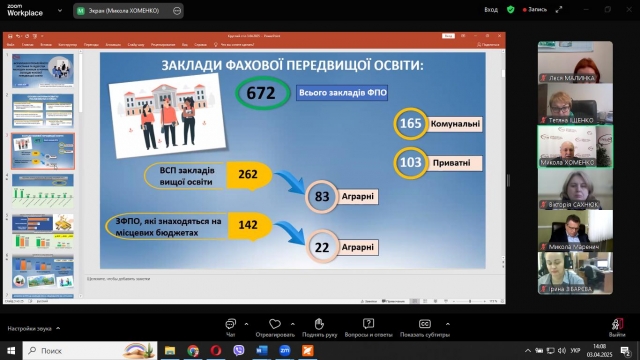The width and height of the screenshot is (640, 360).
Task: Click the Leave meeting icon
Action: (x=617, y=324)
